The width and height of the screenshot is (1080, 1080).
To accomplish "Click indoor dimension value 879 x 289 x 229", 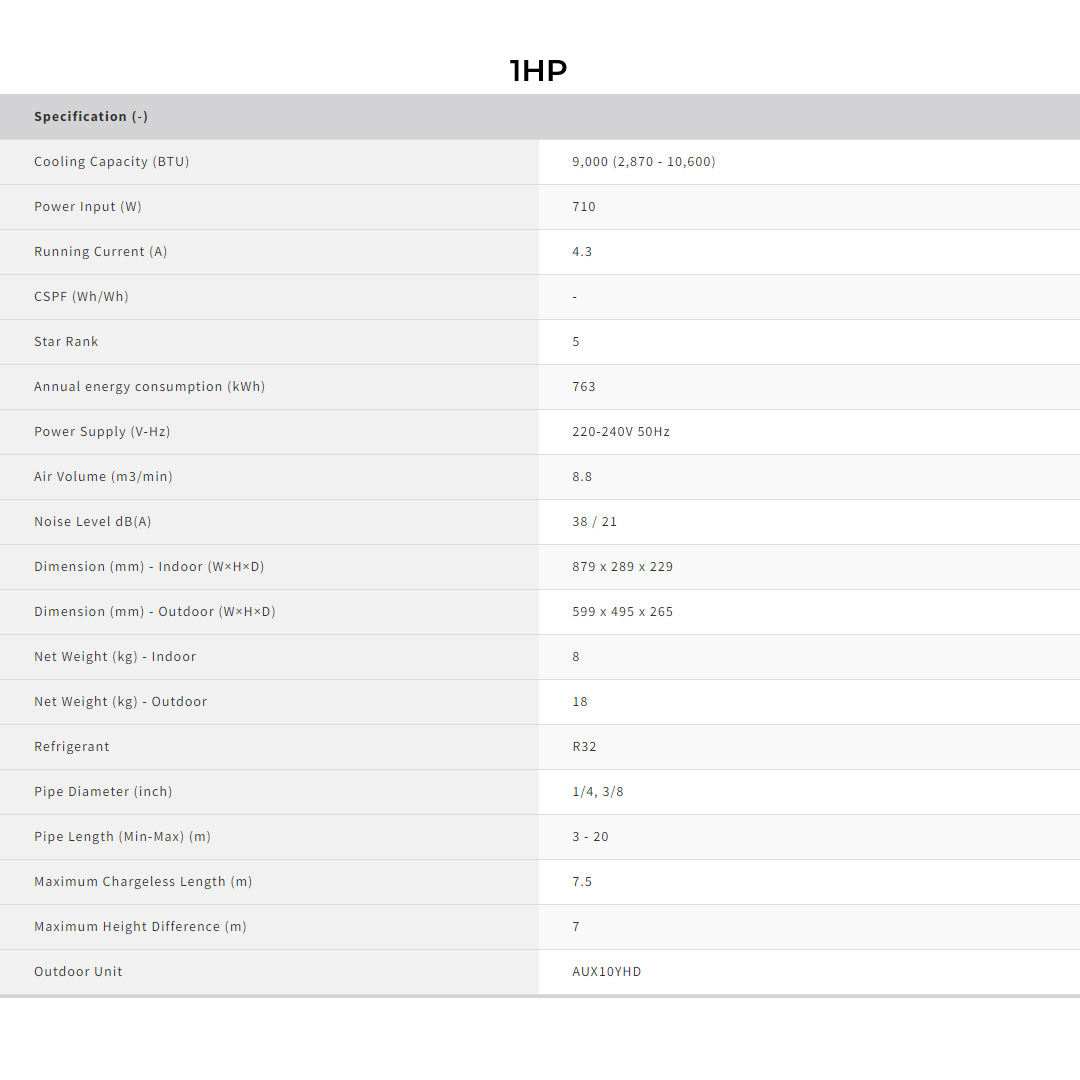I will pyautogui.click(x=622, y=567).
